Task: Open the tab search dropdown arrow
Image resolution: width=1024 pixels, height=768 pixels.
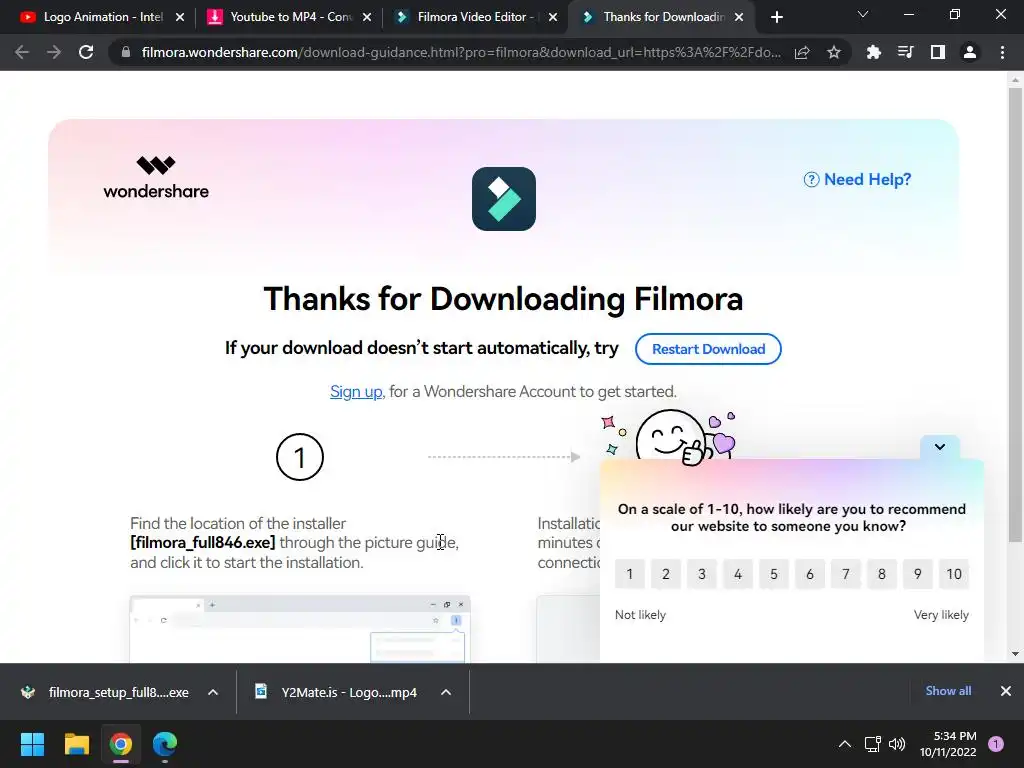Action: [x=863, y=14]
